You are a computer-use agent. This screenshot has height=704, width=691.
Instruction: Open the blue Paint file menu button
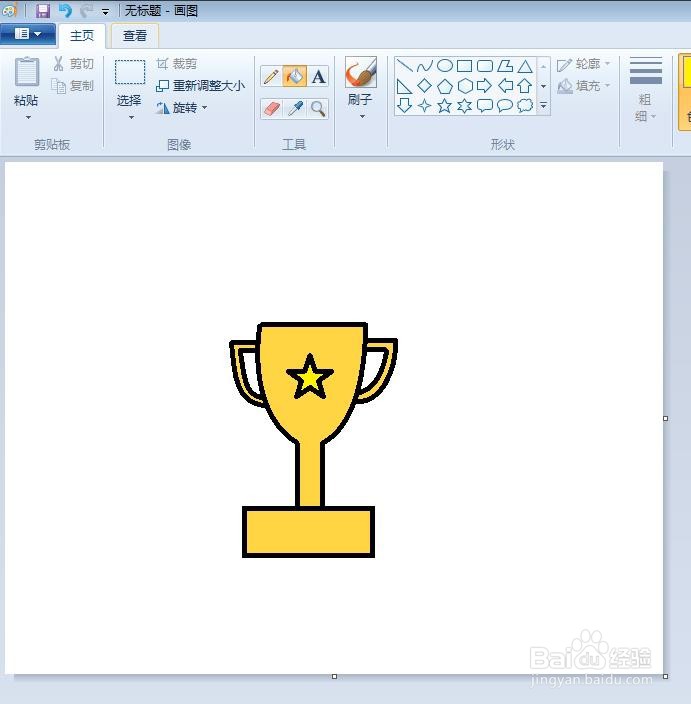(28, 34)
